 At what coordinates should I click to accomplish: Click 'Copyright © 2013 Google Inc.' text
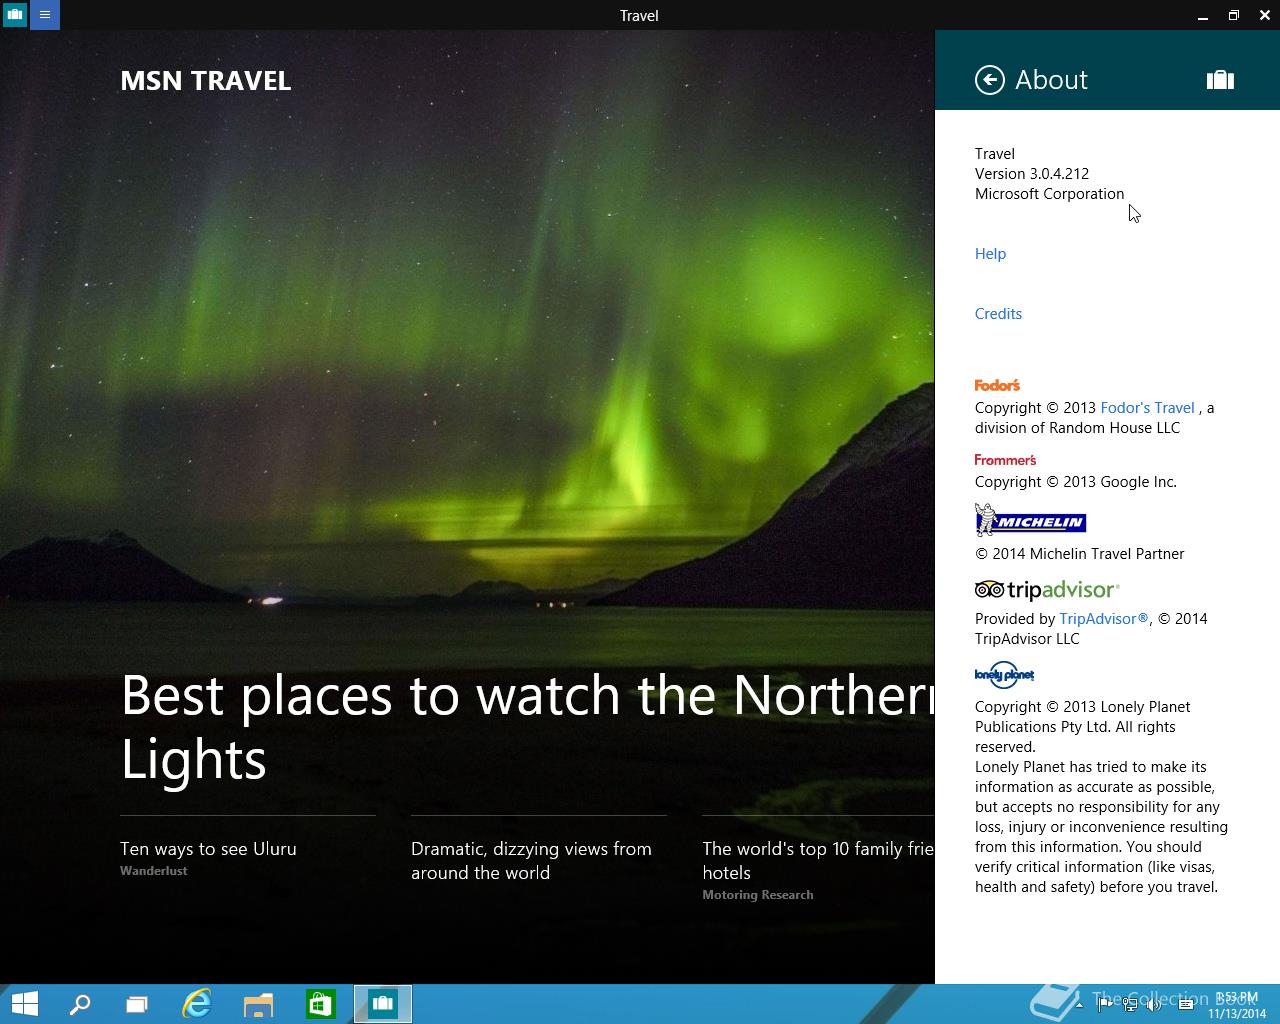(1075, 482)
